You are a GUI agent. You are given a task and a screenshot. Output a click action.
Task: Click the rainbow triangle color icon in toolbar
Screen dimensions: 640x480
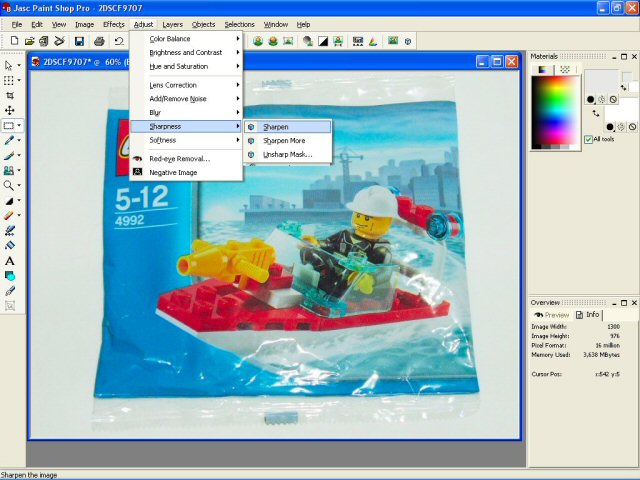click(373, 41)
